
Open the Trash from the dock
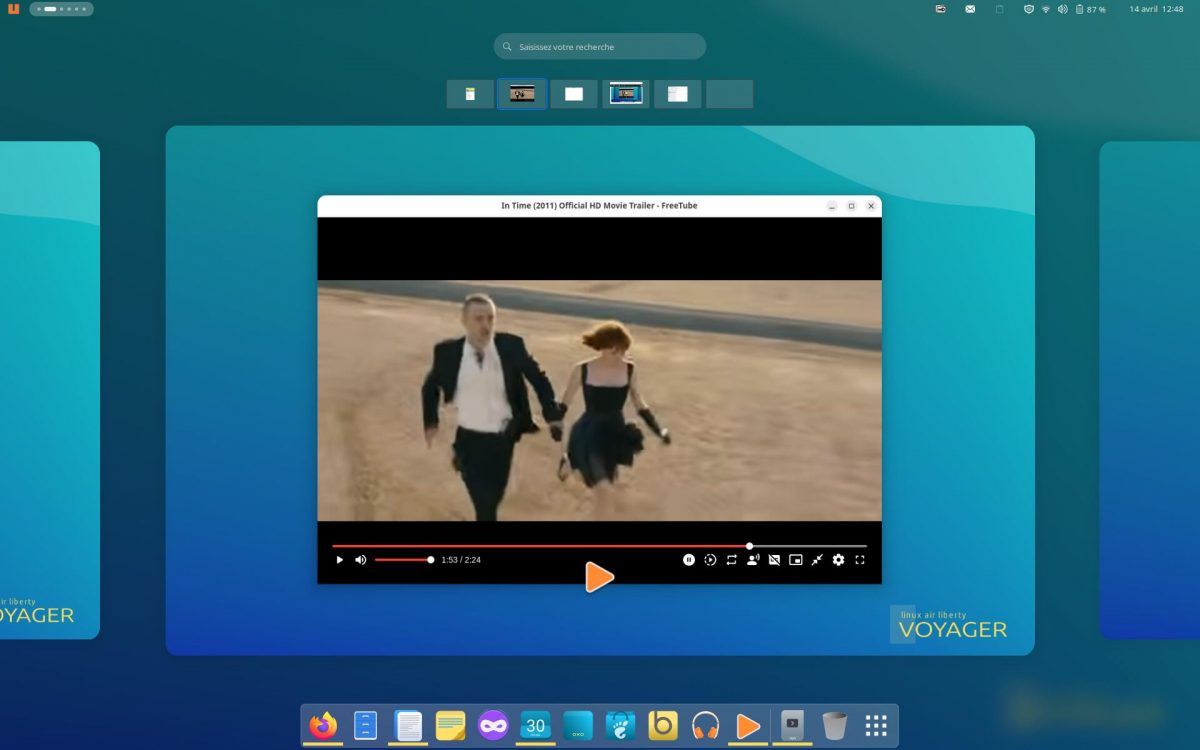pyautogui.click(x=835, y=725)
